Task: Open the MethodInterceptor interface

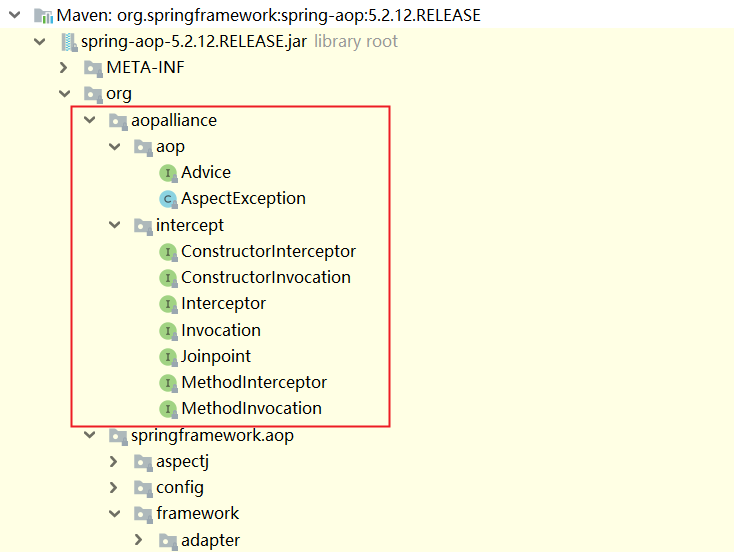Action: pos(254,383)
